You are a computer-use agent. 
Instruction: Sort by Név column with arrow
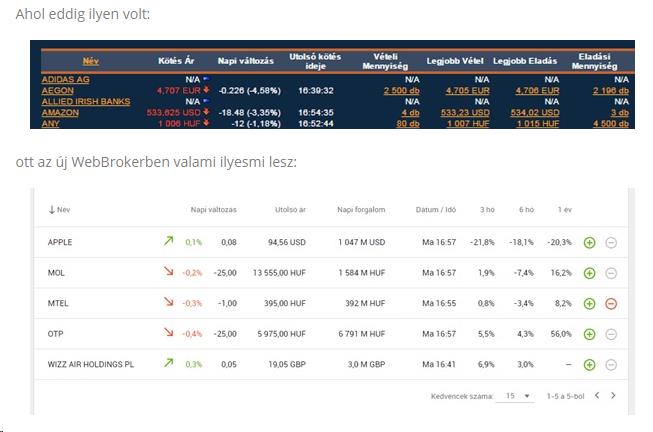(x=59, y=210)
